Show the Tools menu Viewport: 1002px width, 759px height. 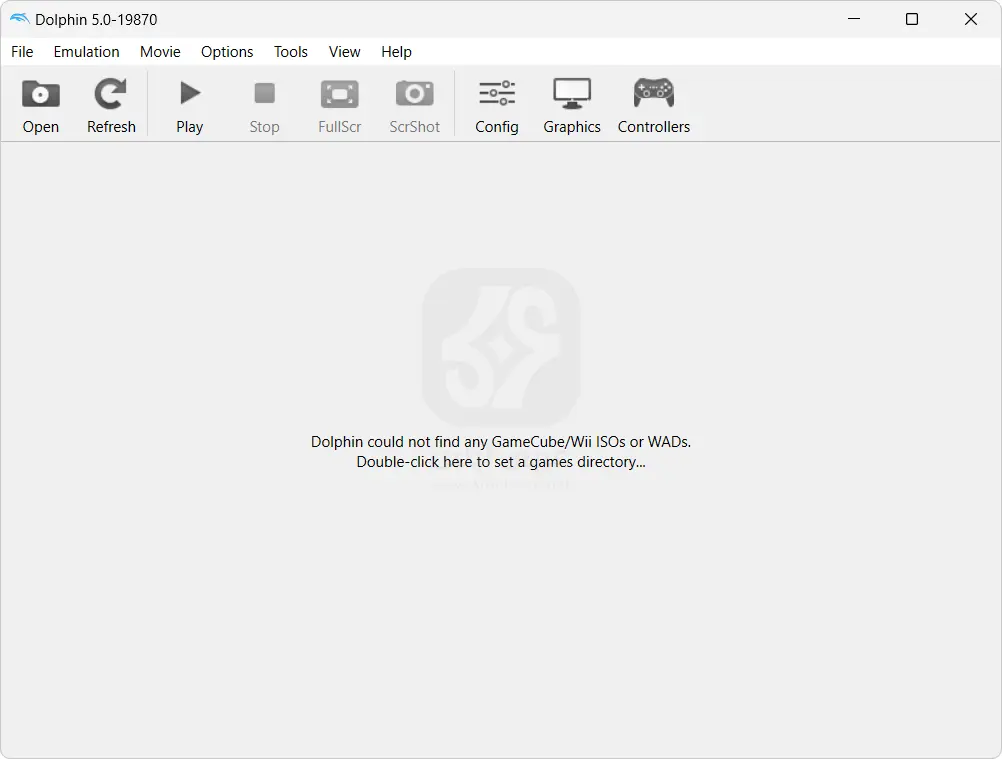291,52
